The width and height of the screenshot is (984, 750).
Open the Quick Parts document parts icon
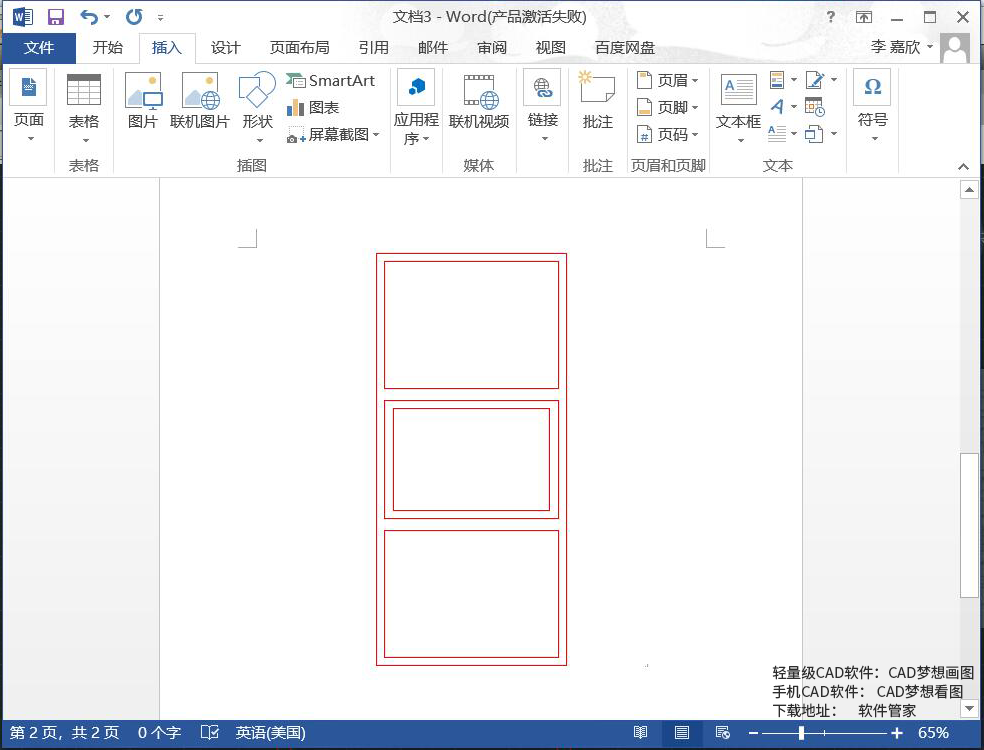782,80
